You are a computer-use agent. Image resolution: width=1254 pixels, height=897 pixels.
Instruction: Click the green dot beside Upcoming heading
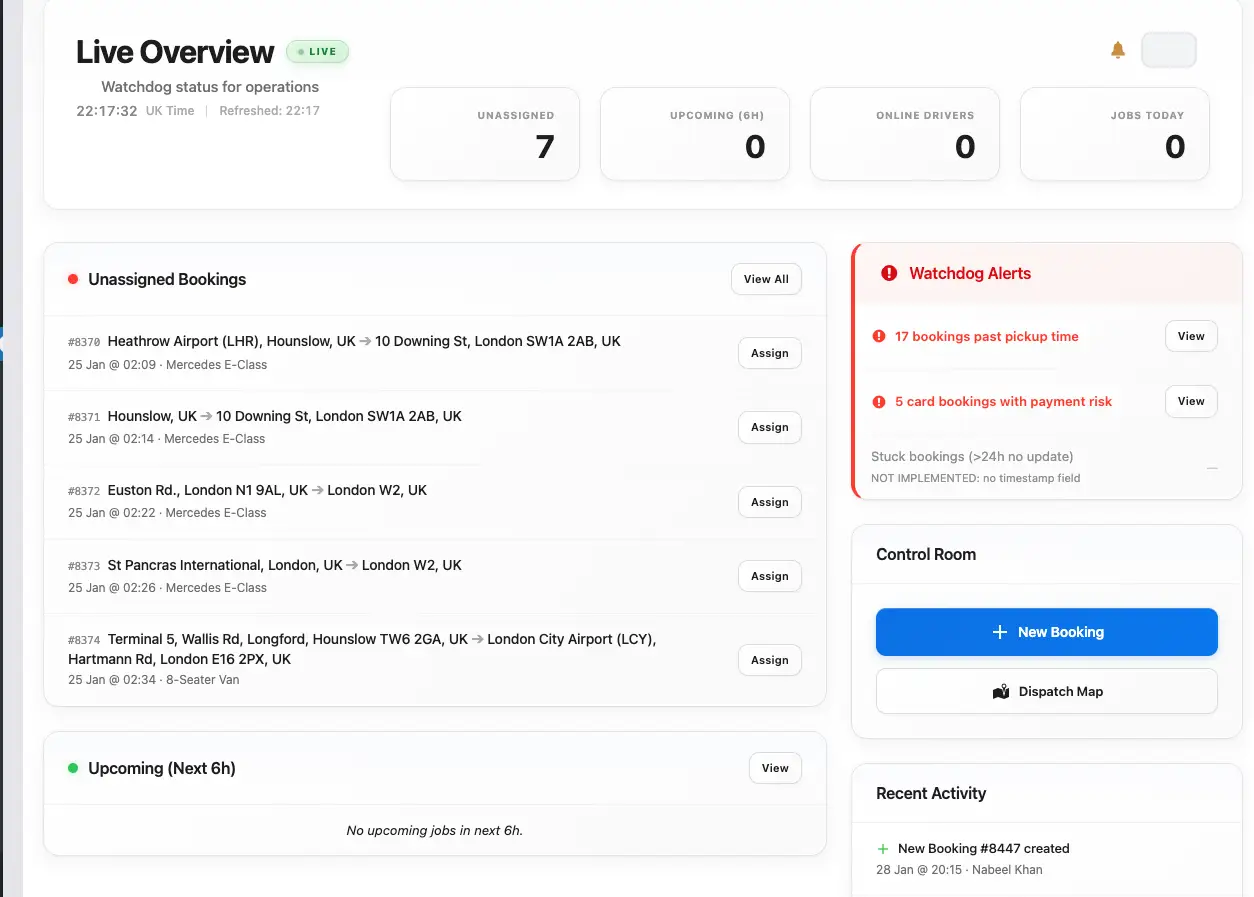click(73, 768)
